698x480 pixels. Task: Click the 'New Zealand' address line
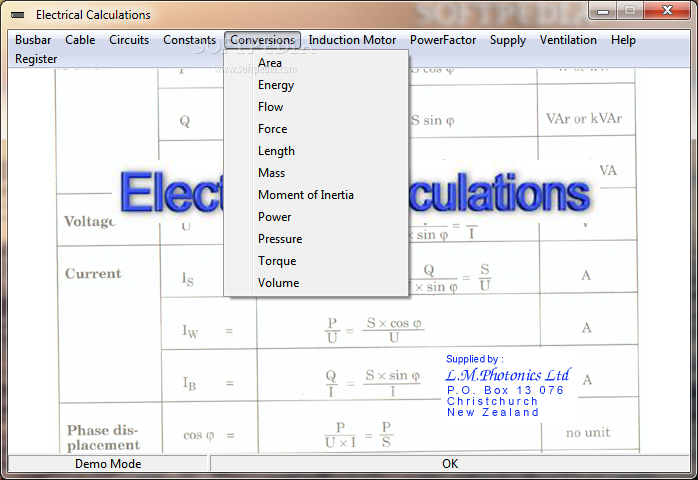tap(493, 412)
